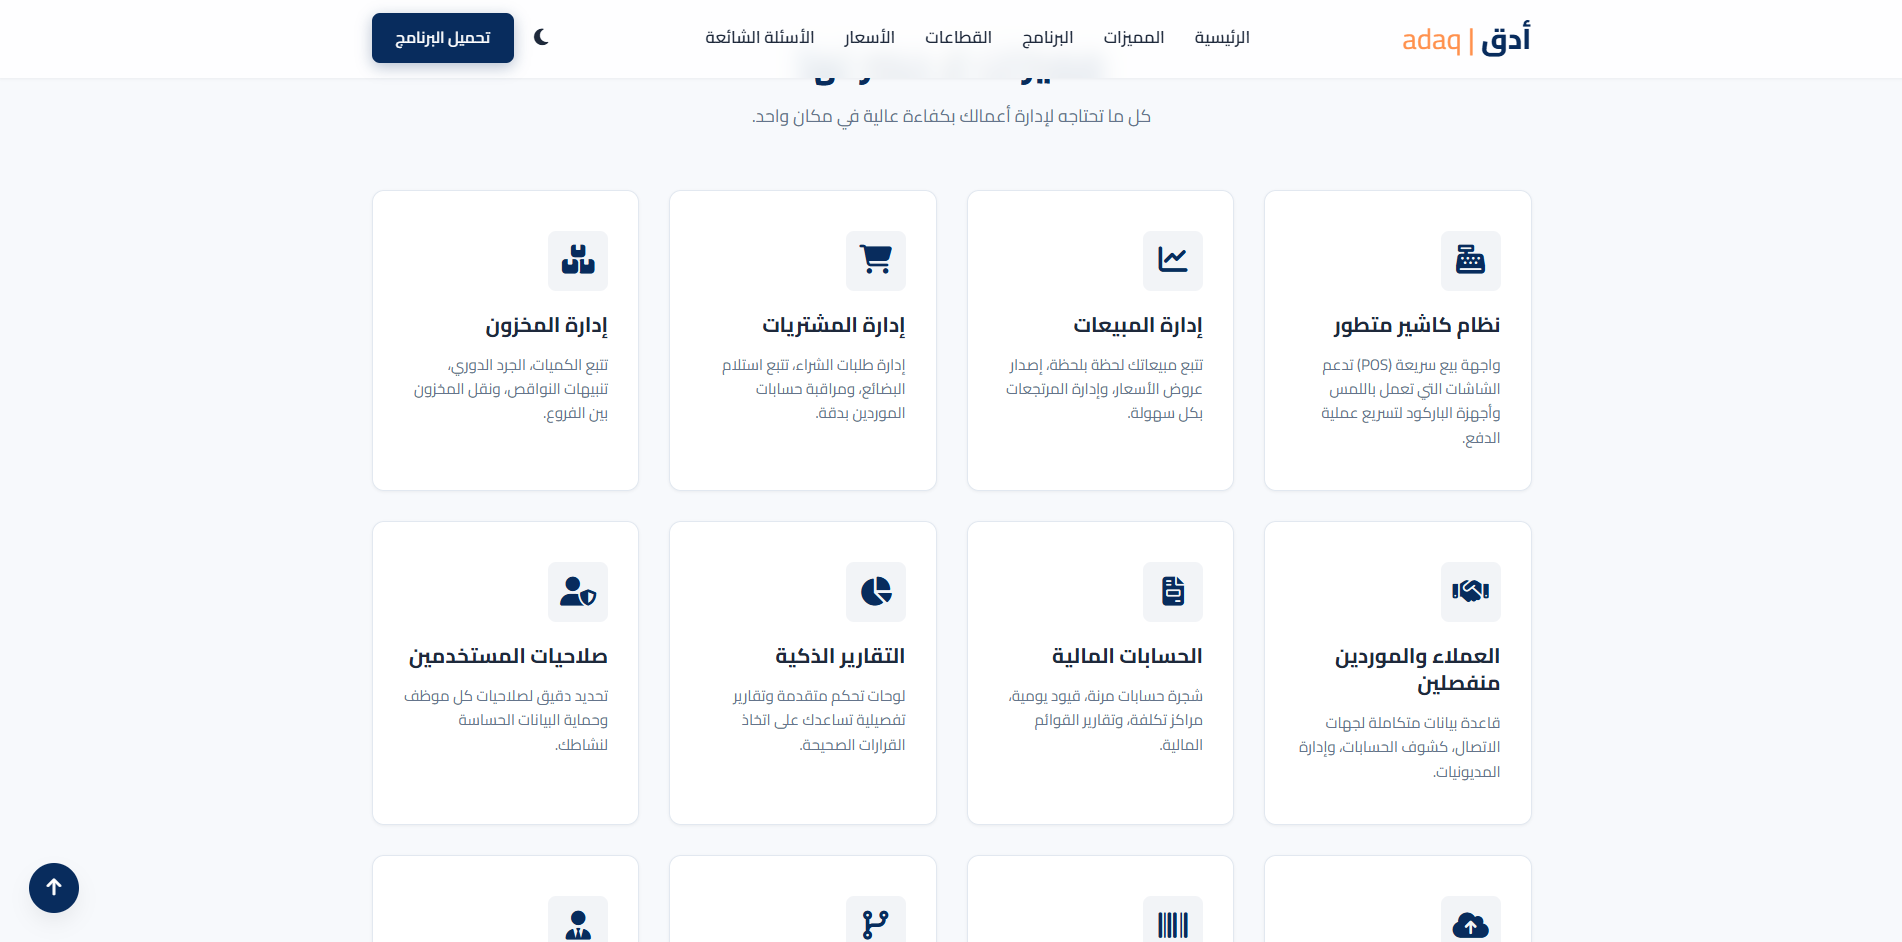Click the boxes icon on إدارة المخزون card
Image resolution: width=1902 pixels, height=942 pixels.
click(578, 260)
